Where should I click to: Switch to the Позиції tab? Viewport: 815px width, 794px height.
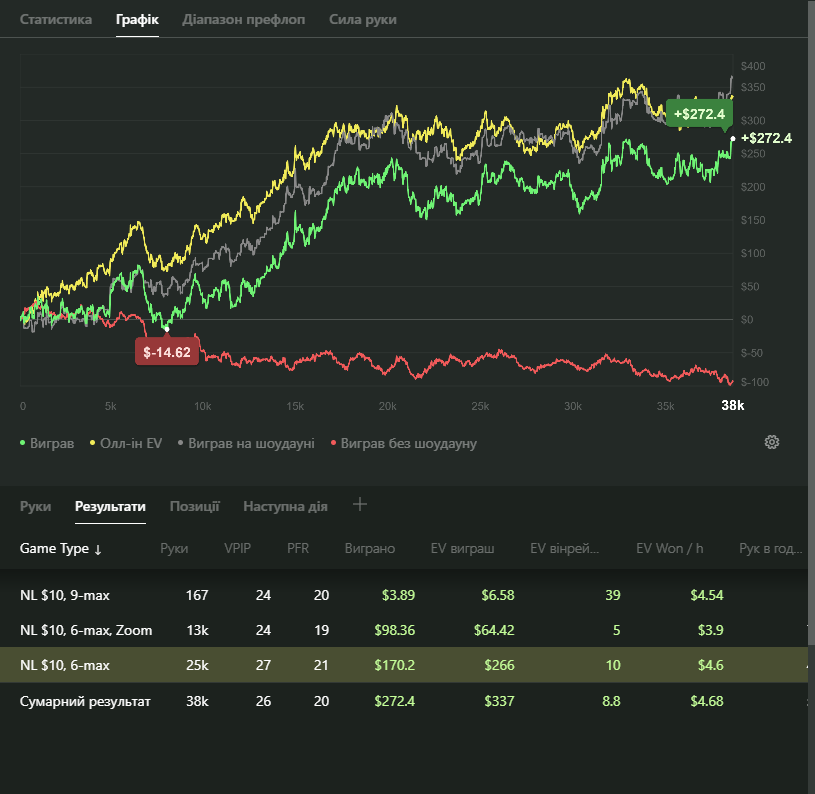click(194, 506)
